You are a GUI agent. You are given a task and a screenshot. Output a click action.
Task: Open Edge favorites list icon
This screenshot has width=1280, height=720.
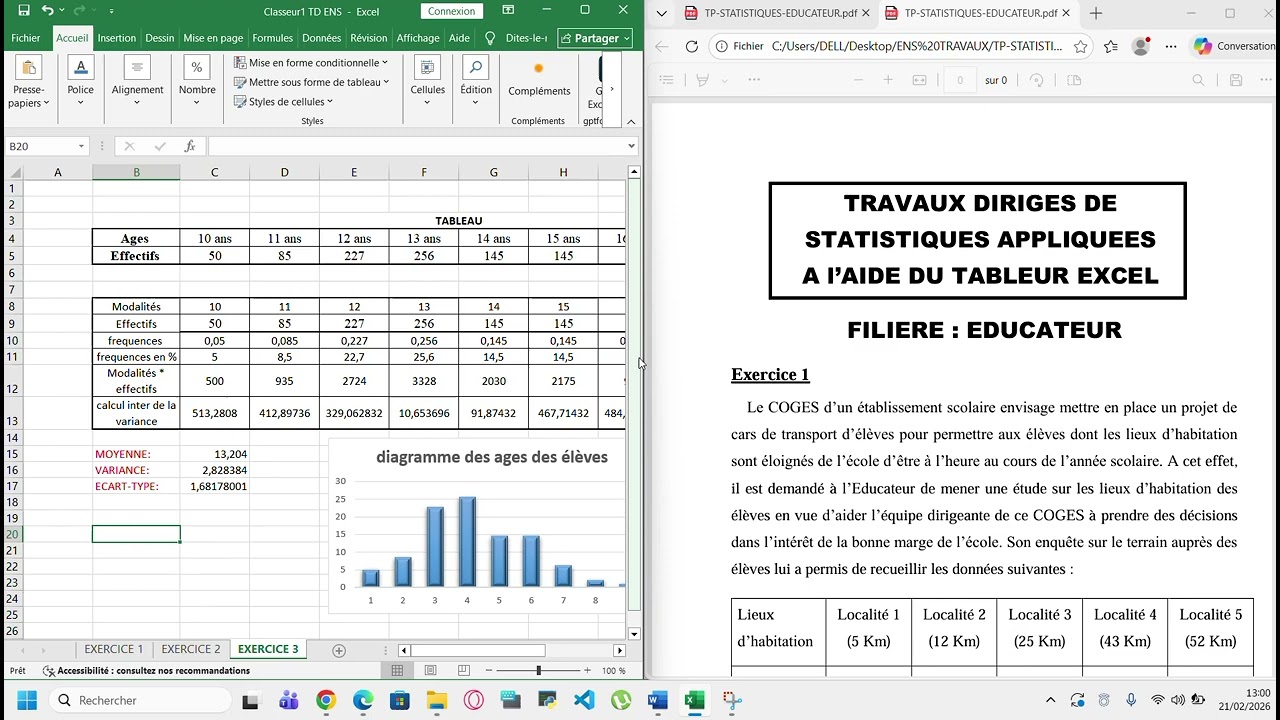point(1111,46)
